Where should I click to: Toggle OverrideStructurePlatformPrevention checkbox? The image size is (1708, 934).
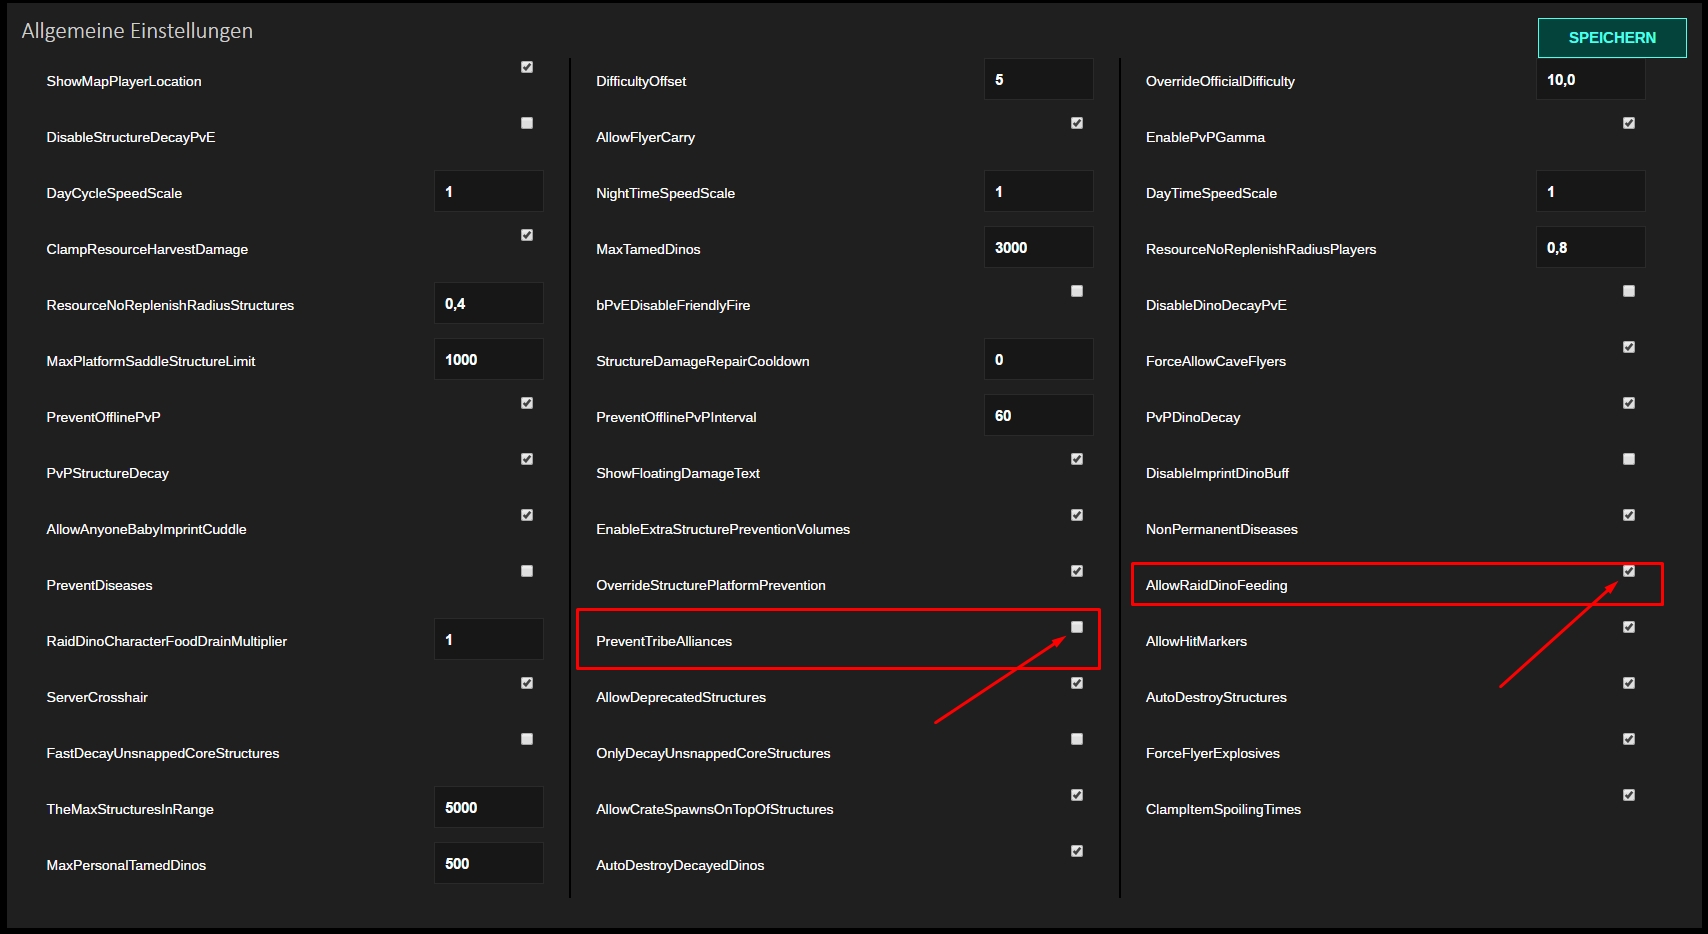pyautogui.click(x=1077, y=571)
